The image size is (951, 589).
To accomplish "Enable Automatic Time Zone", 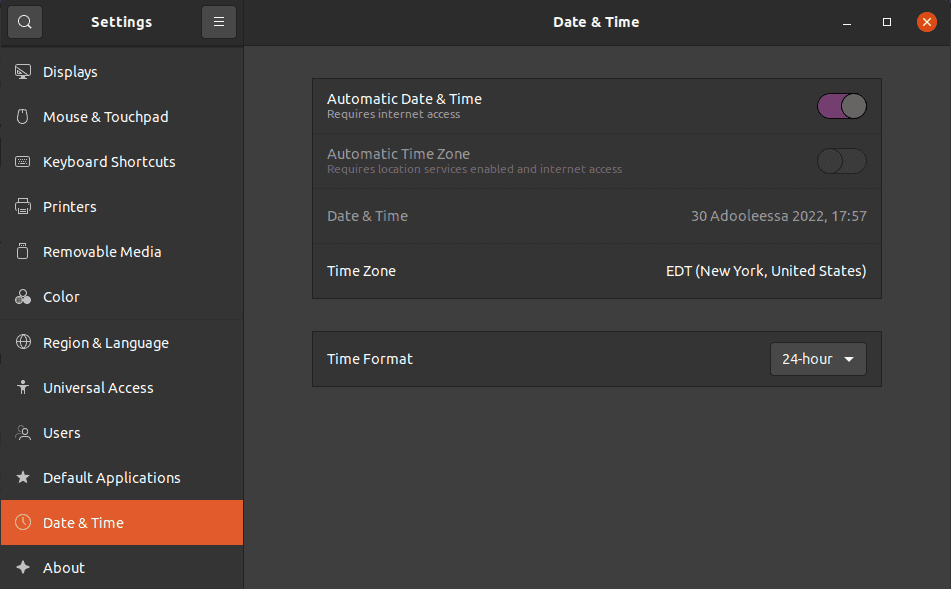I will (x=841, y=161).
